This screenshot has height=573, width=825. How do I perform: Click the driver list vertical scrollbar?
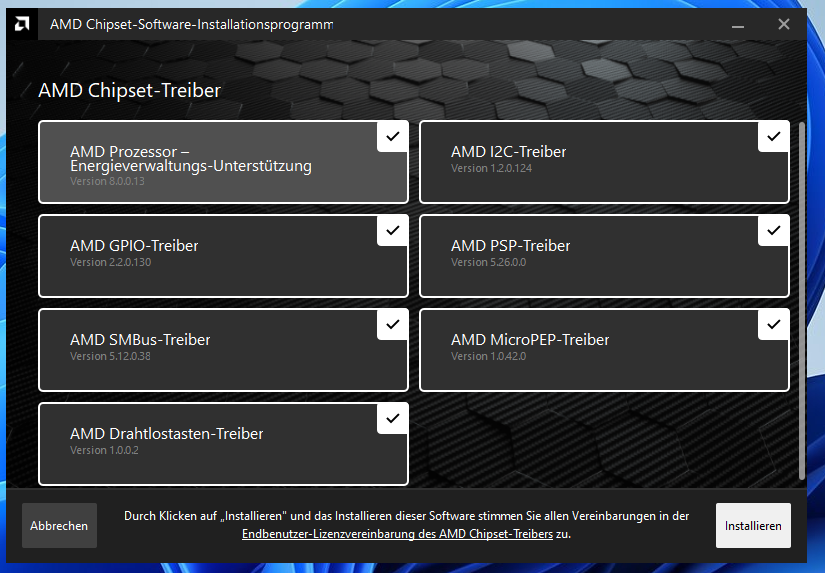coord(802,300)
